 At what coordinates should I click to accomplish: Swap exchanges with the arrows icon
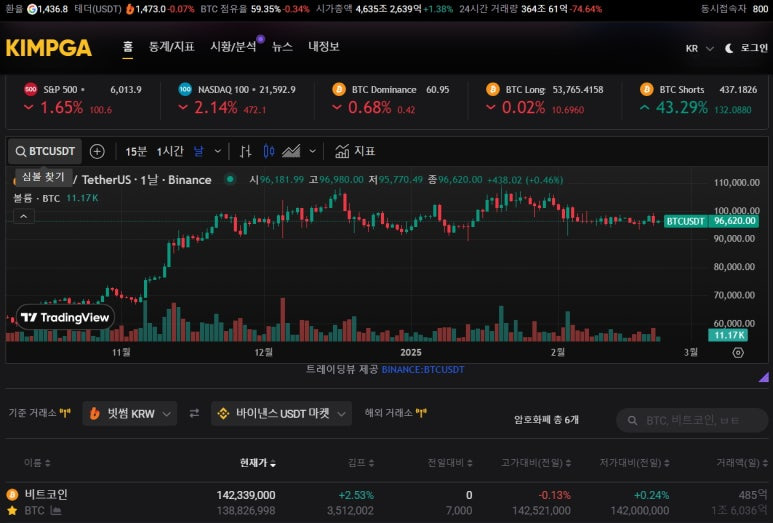pos(194,413)
